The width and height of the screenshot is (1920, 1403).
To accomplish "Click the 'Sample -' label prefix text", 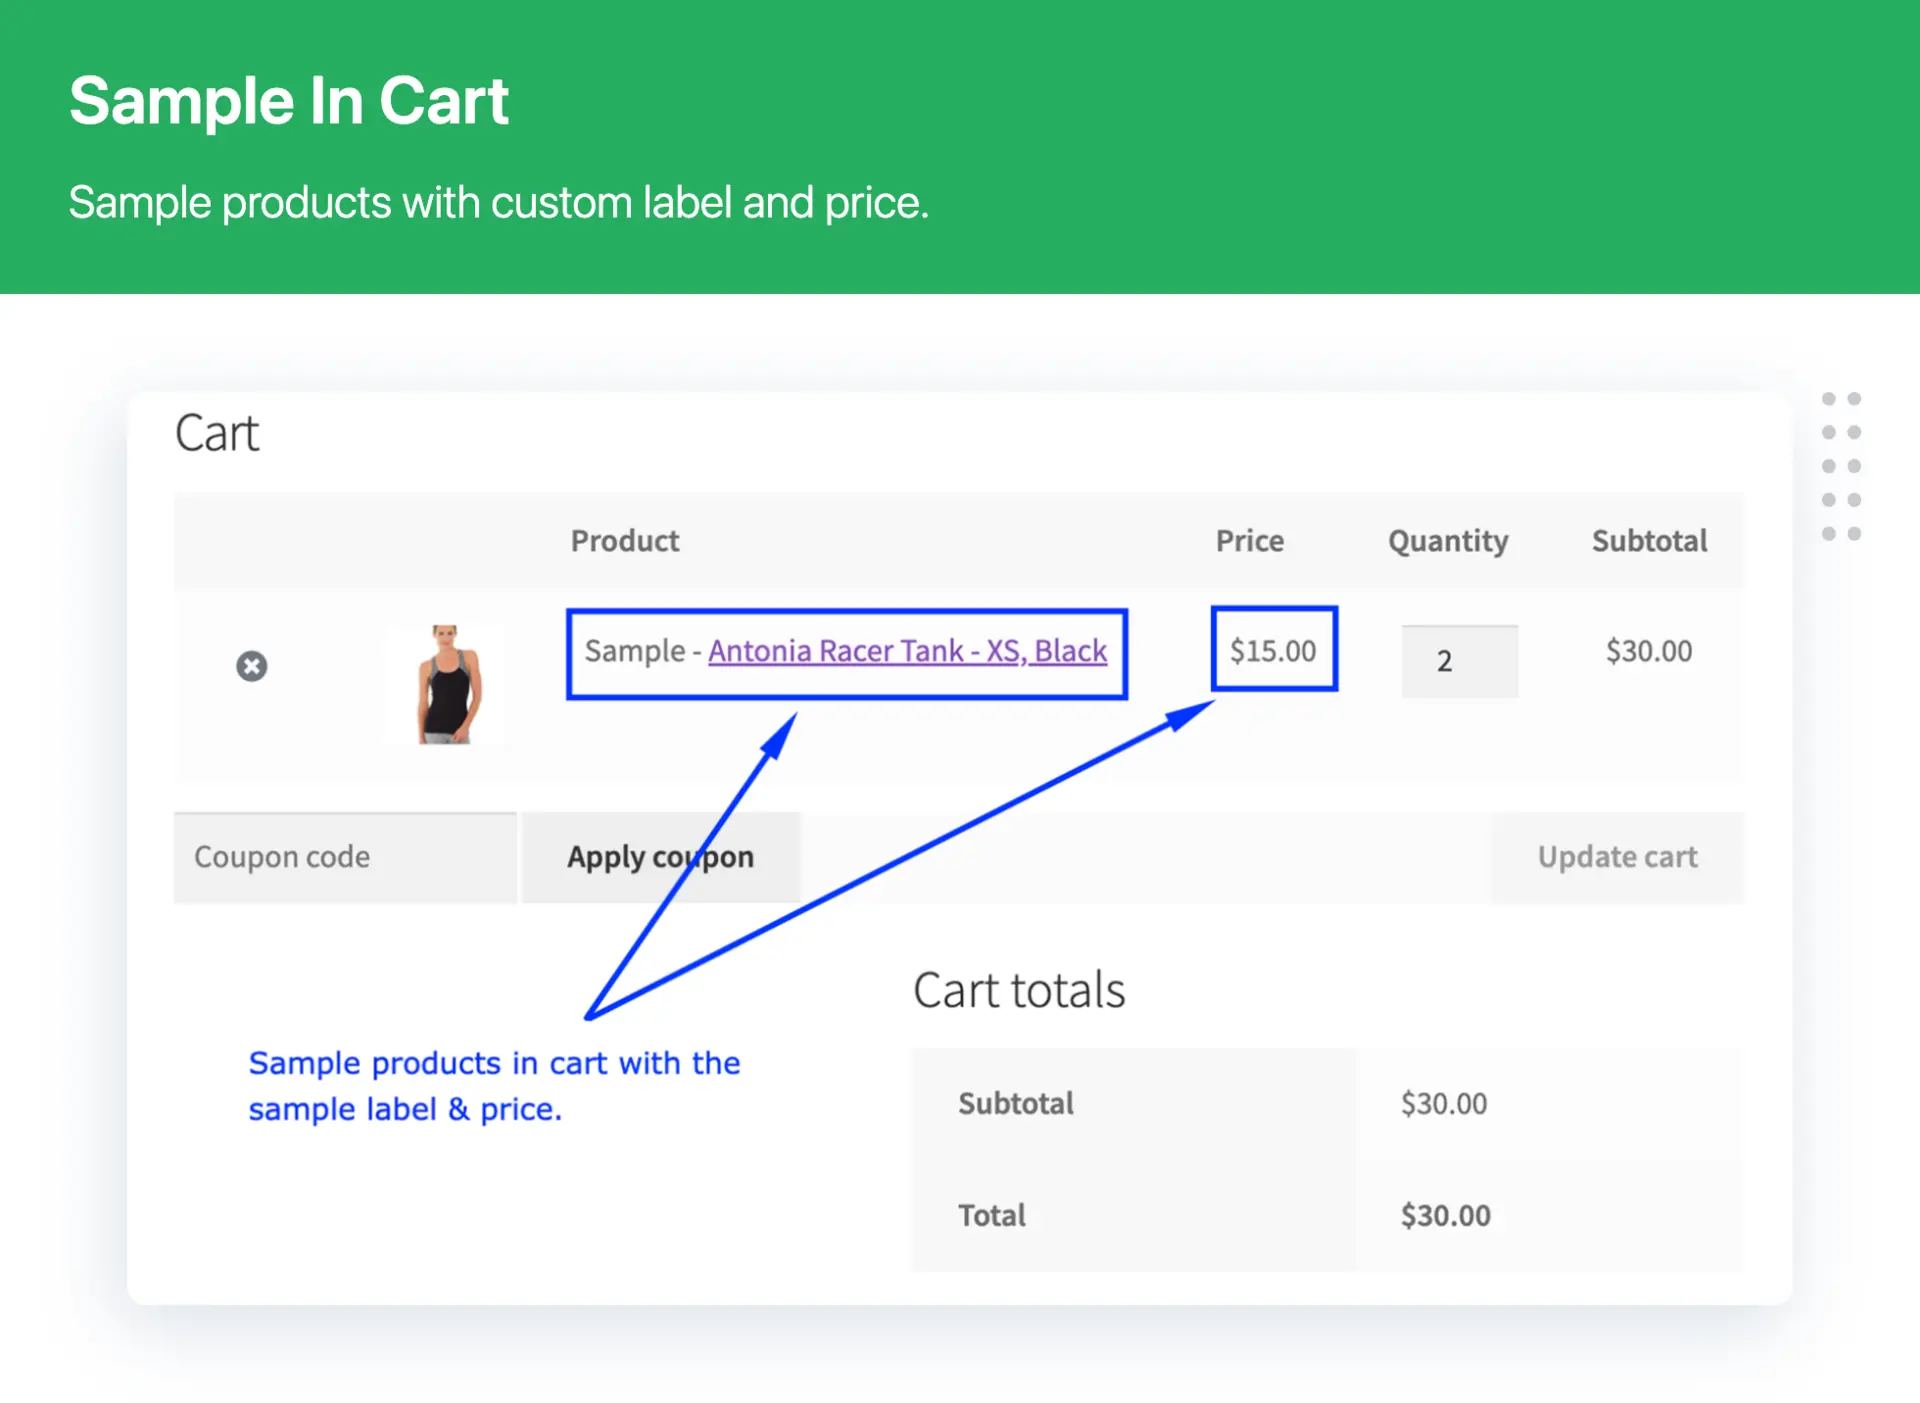I will click(x=643, y=651).
